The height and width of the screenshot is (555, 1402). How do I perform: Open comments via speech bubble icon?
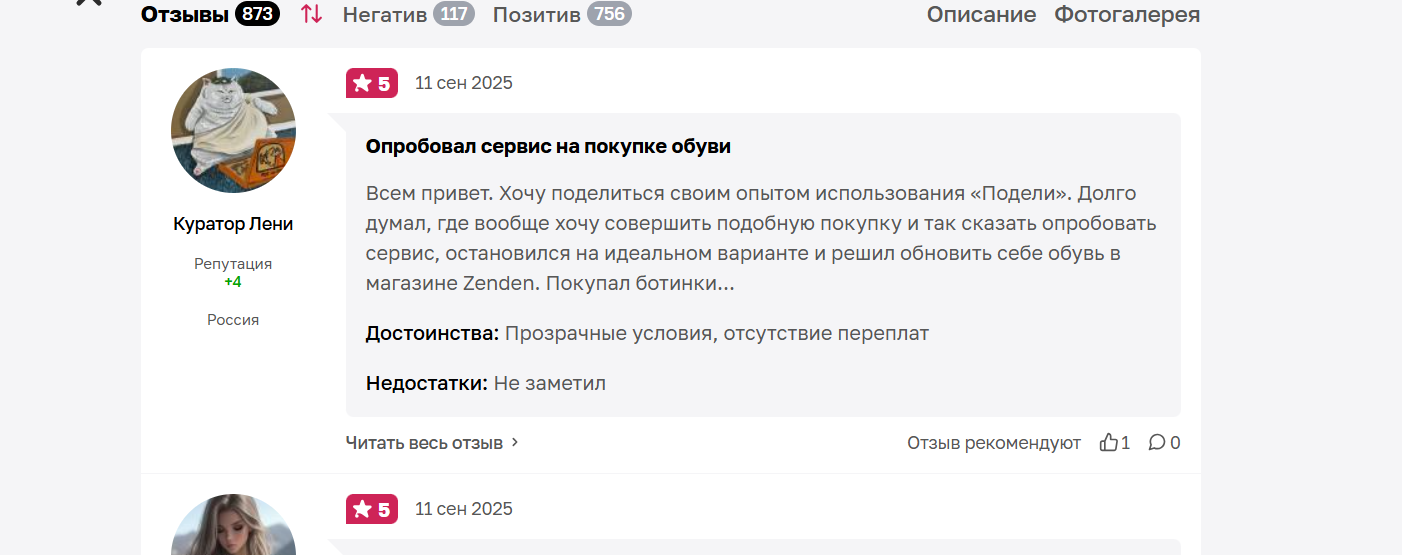pos(1157,442)
